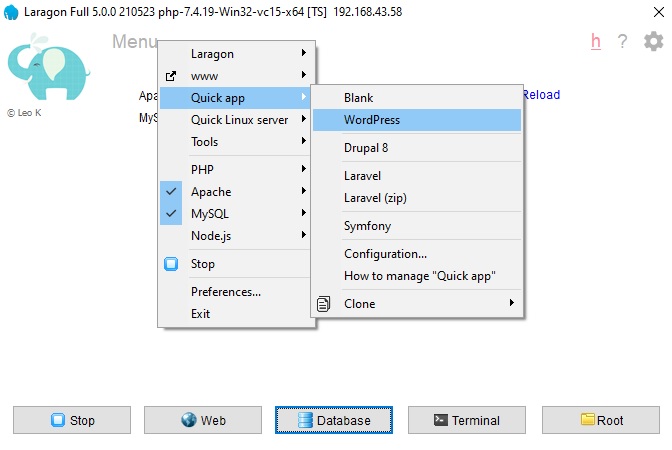
Task: Choose Exit from the menu
Action: pos(235,314)
